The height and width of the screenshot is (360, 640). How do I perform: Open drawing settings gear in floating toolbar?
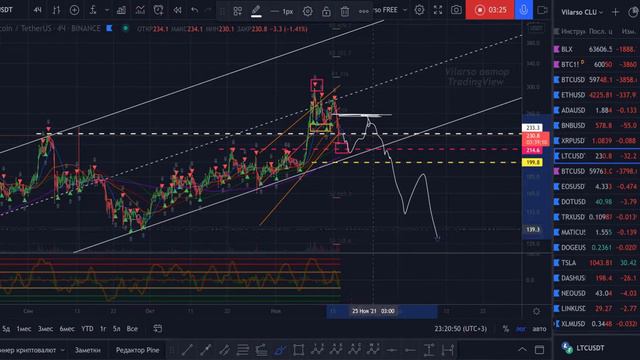pyautogui.click(x=307, y=11)
